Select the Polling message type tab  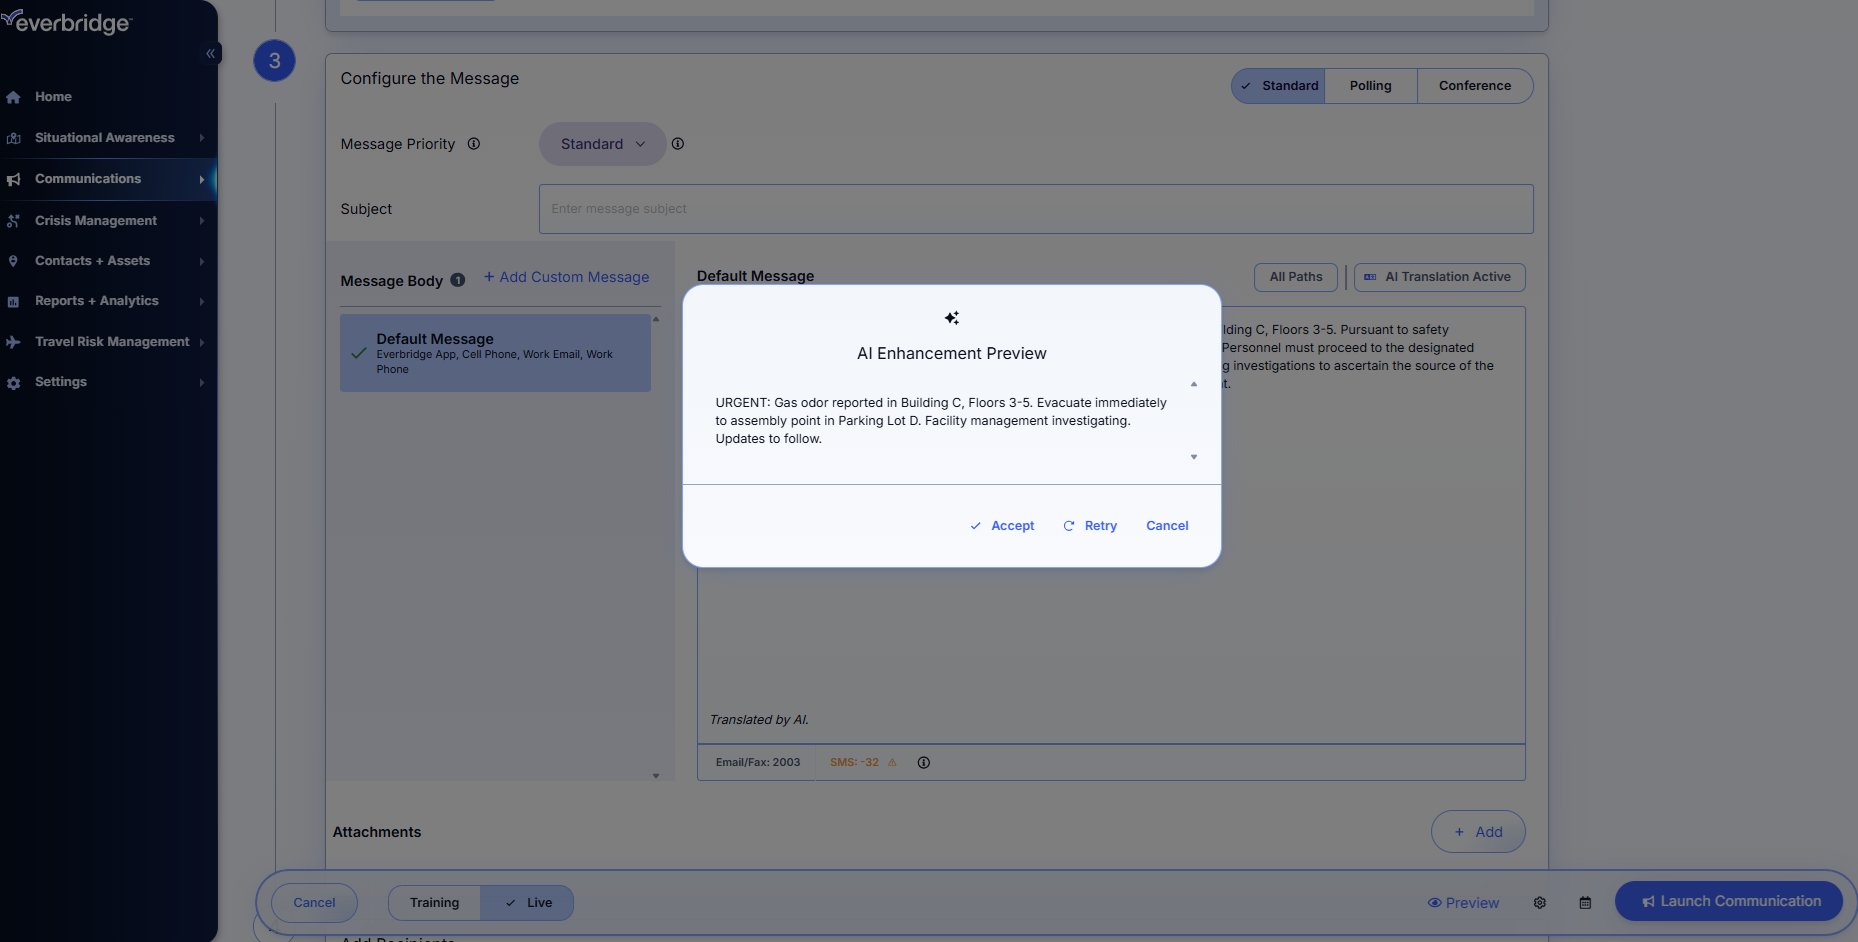pyautogui.click(x=1370, y=86)
